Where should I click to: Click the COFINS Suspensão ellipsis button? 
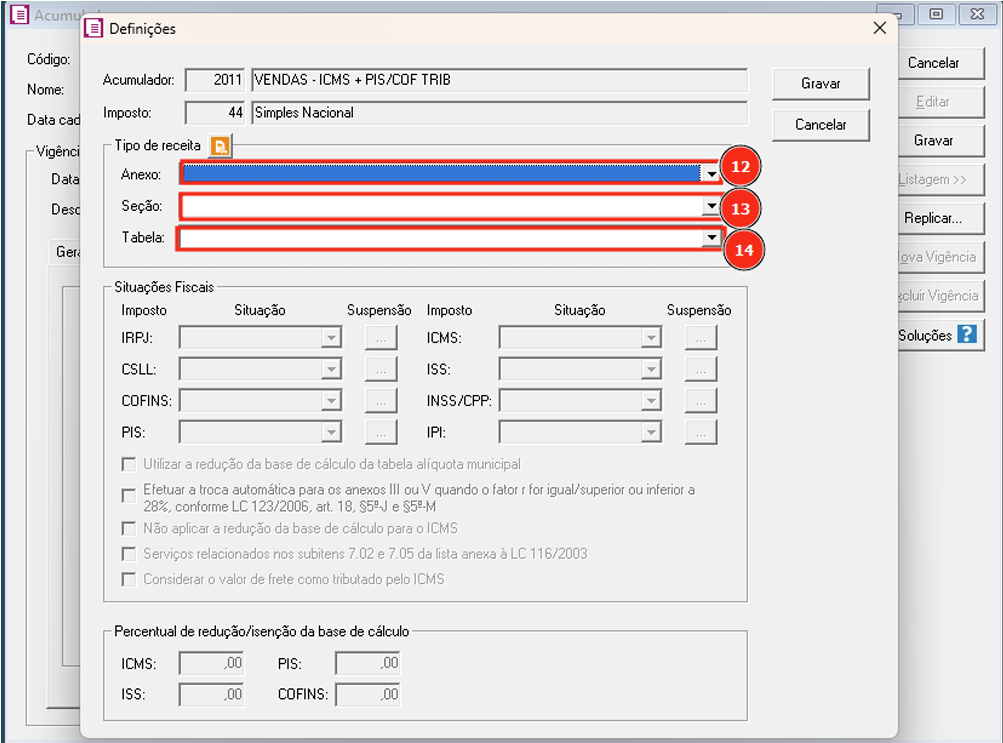380,401
